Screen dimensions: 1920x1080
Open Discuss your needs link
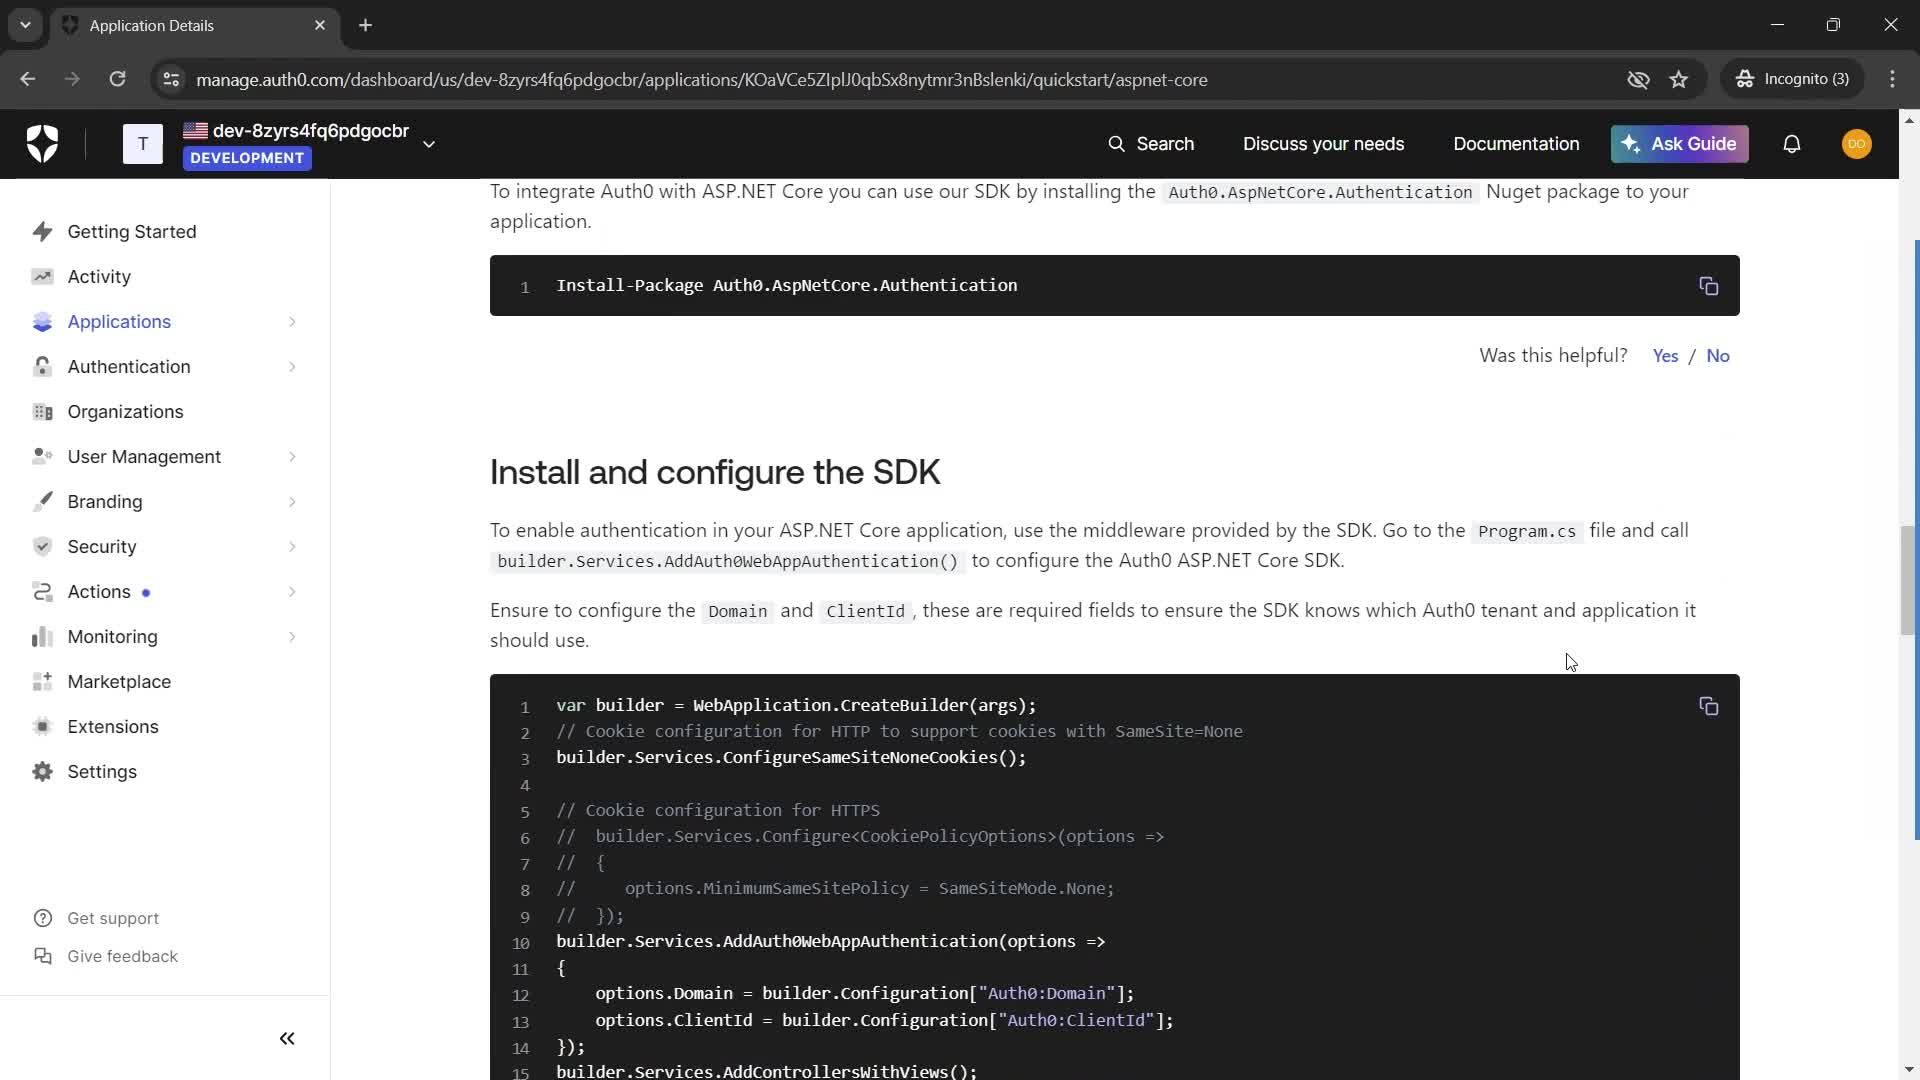1323,144
